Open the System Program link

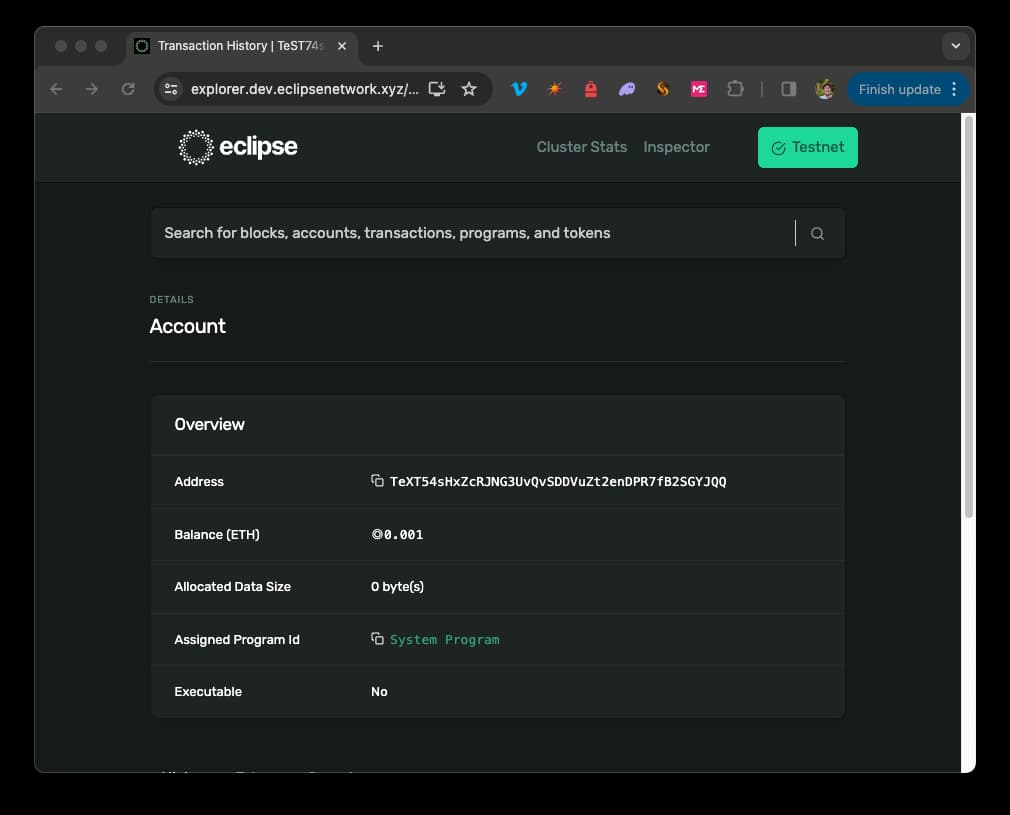pos(444,639)
